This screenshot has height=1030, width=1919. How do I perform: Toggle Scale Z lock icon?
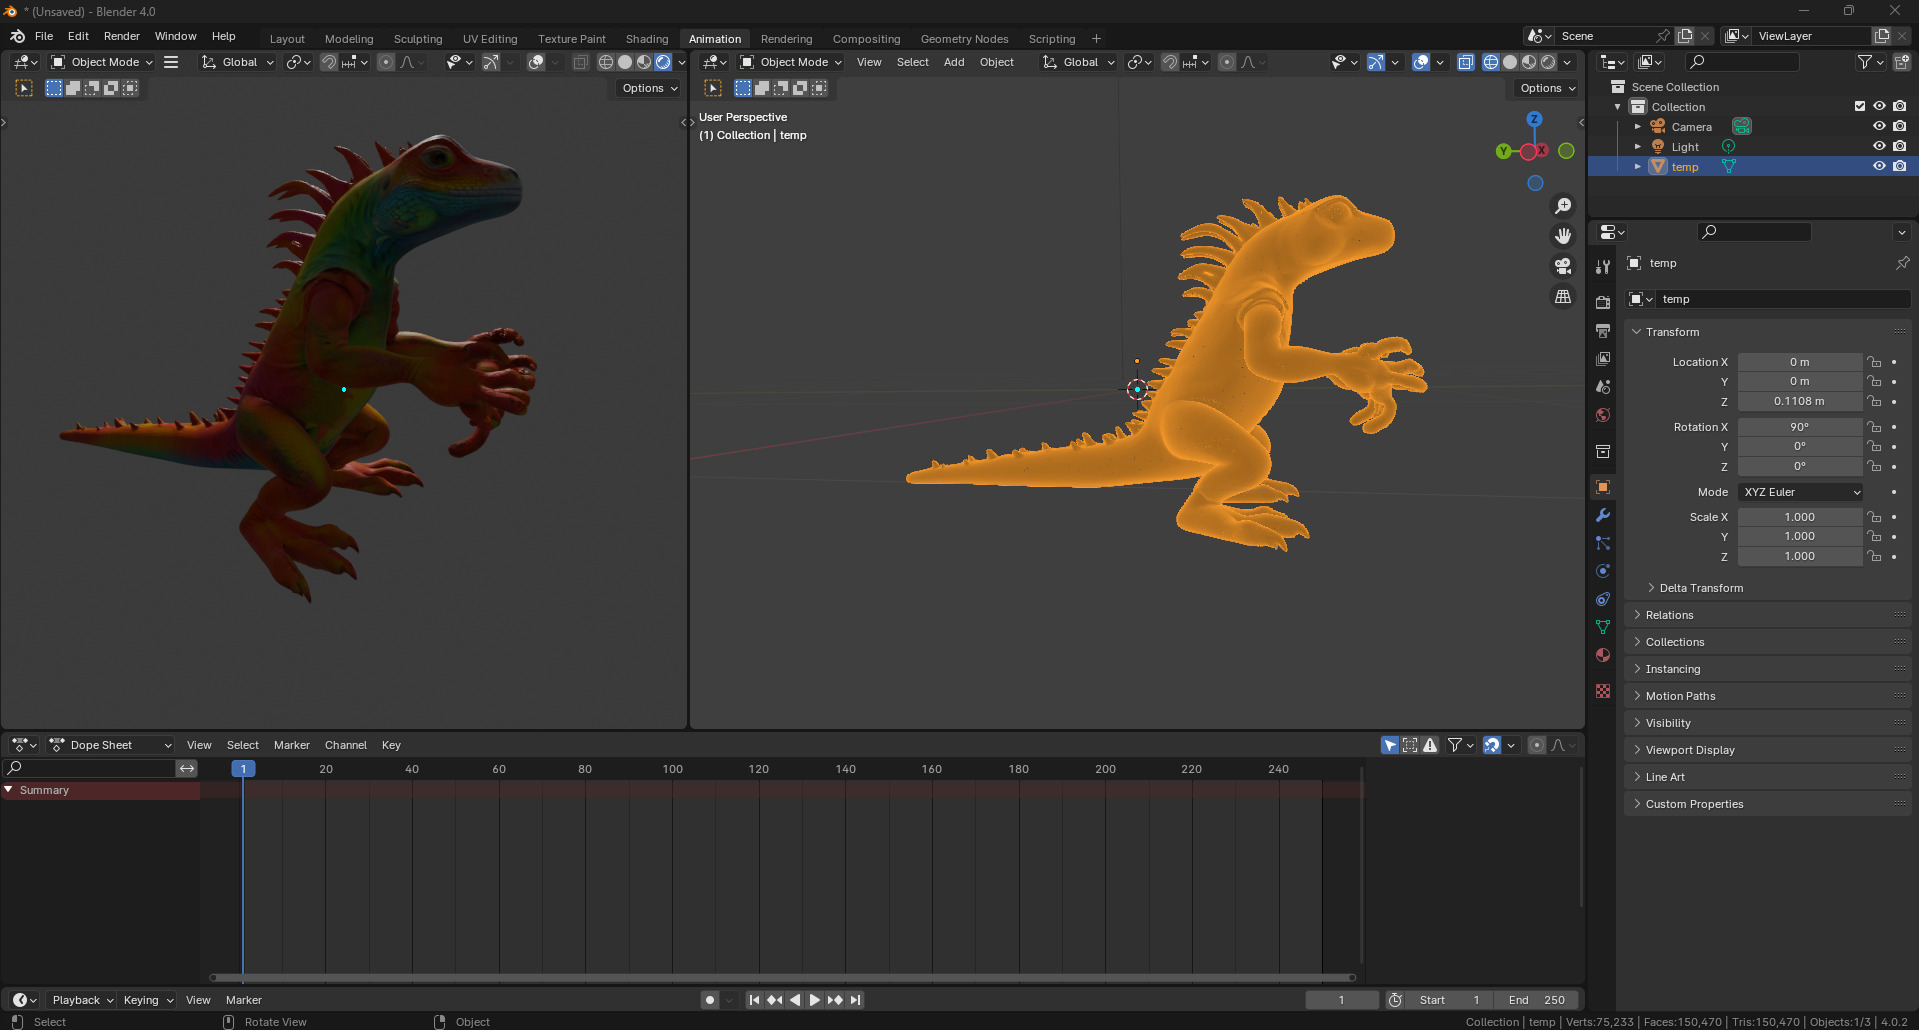click(1875, 556)
